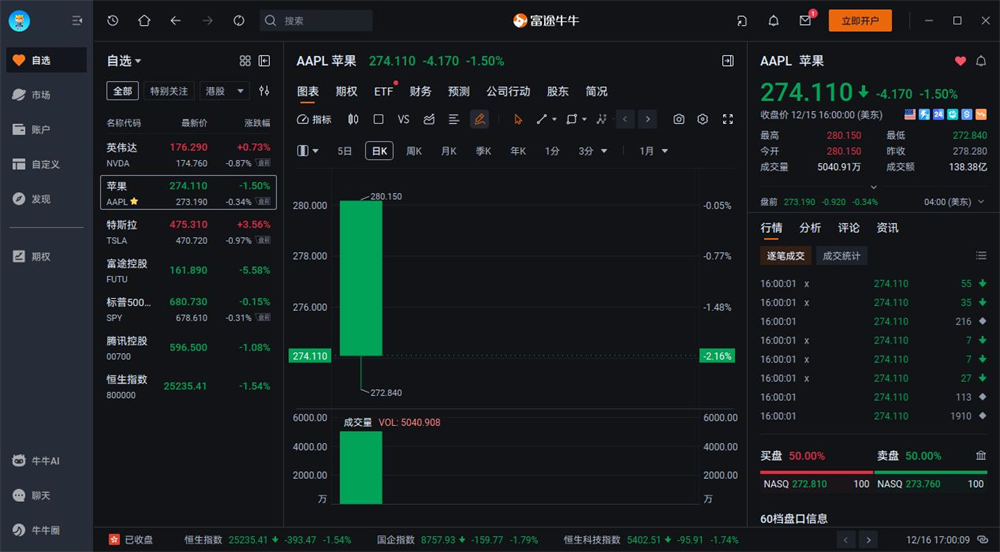Open the VS comparison tool
The image size is (1000, 552).
(x=403, y=119)
